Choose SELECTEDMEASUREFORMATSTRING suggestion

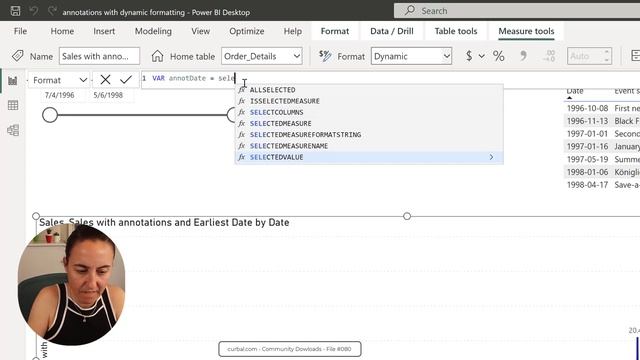369,135
